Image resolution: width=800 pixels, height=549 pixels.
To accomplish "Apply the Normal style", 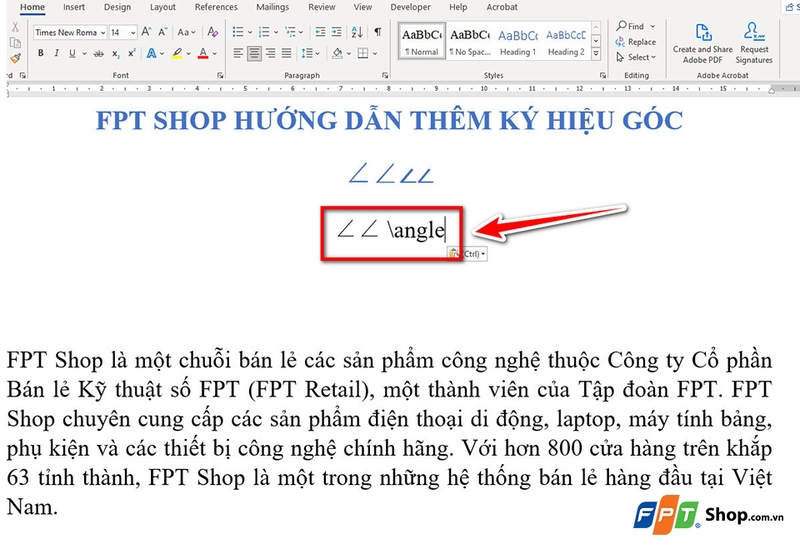I will click(422, 41).
